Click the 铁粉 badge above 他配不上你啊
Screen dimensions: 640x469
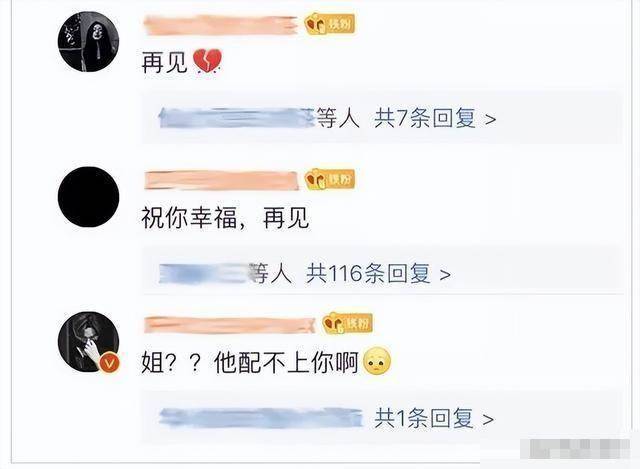pyautogui.click(x=348, y=324)
